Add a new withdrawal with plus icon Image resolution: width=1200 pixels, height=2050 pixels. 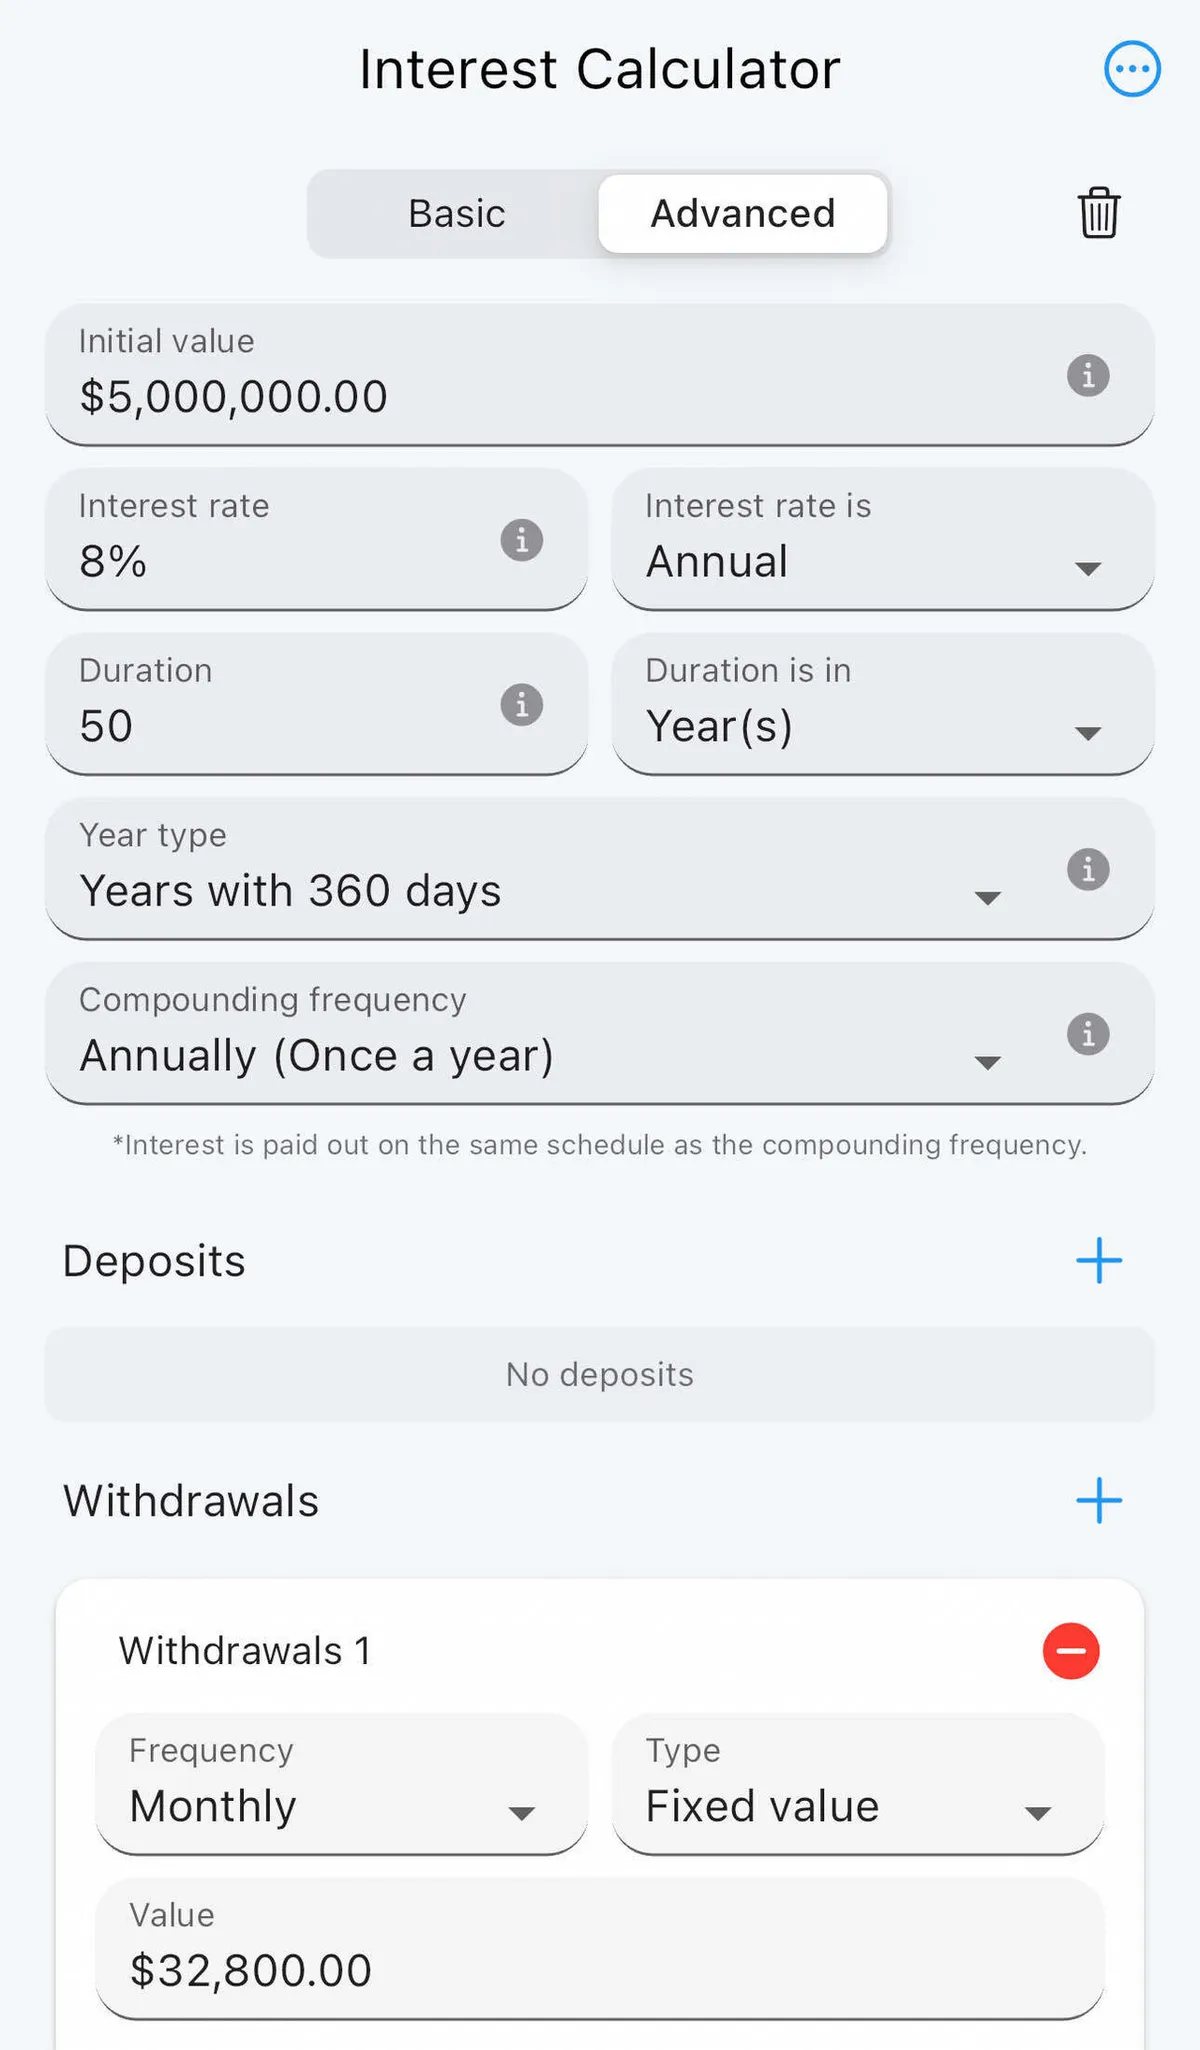(1098, 1500)
